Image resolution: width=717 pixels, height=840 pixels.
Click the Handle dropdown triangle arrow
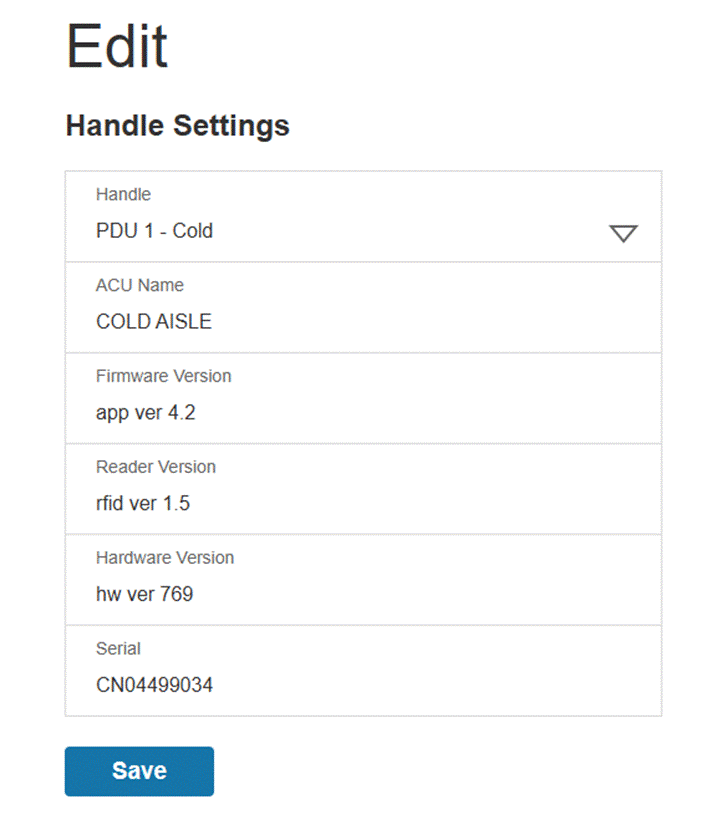622,234
